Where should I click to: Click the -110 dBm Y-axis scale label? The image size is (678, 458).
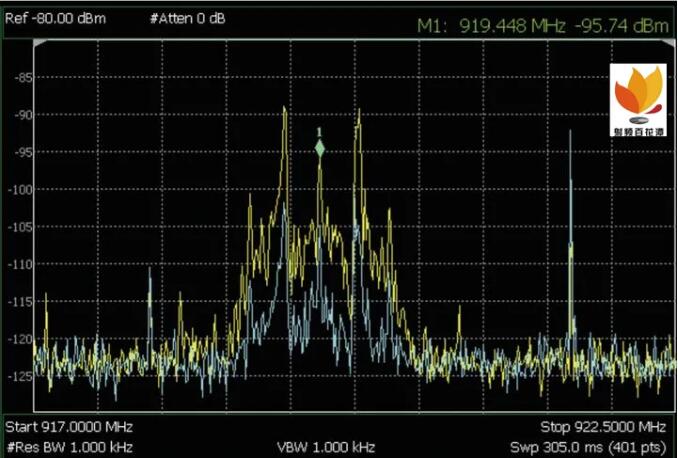click(19, 264)
